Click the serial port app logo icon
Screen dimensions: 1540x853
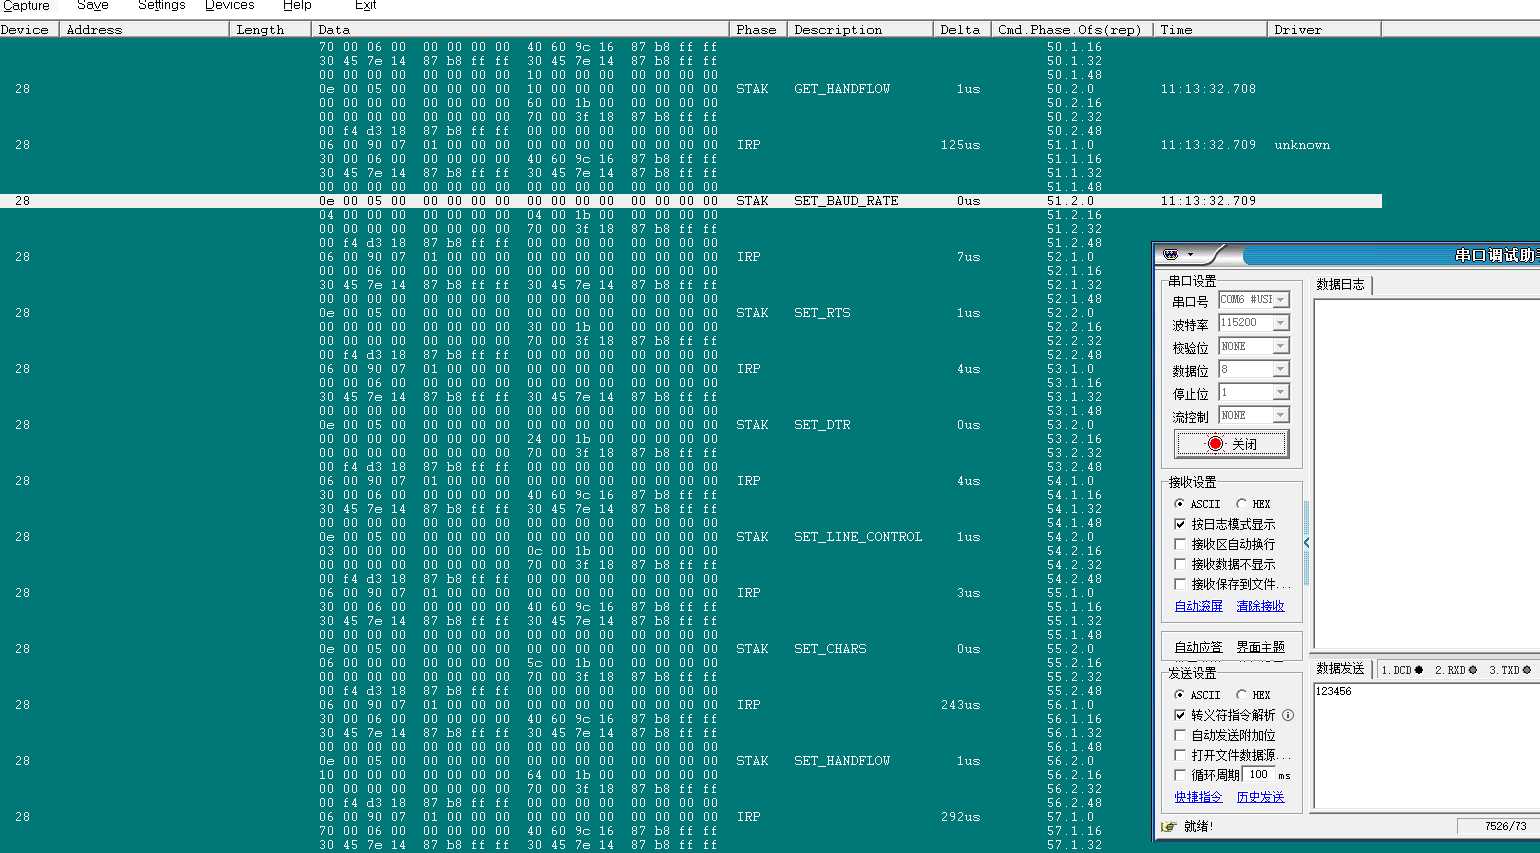coord(1171,254)
